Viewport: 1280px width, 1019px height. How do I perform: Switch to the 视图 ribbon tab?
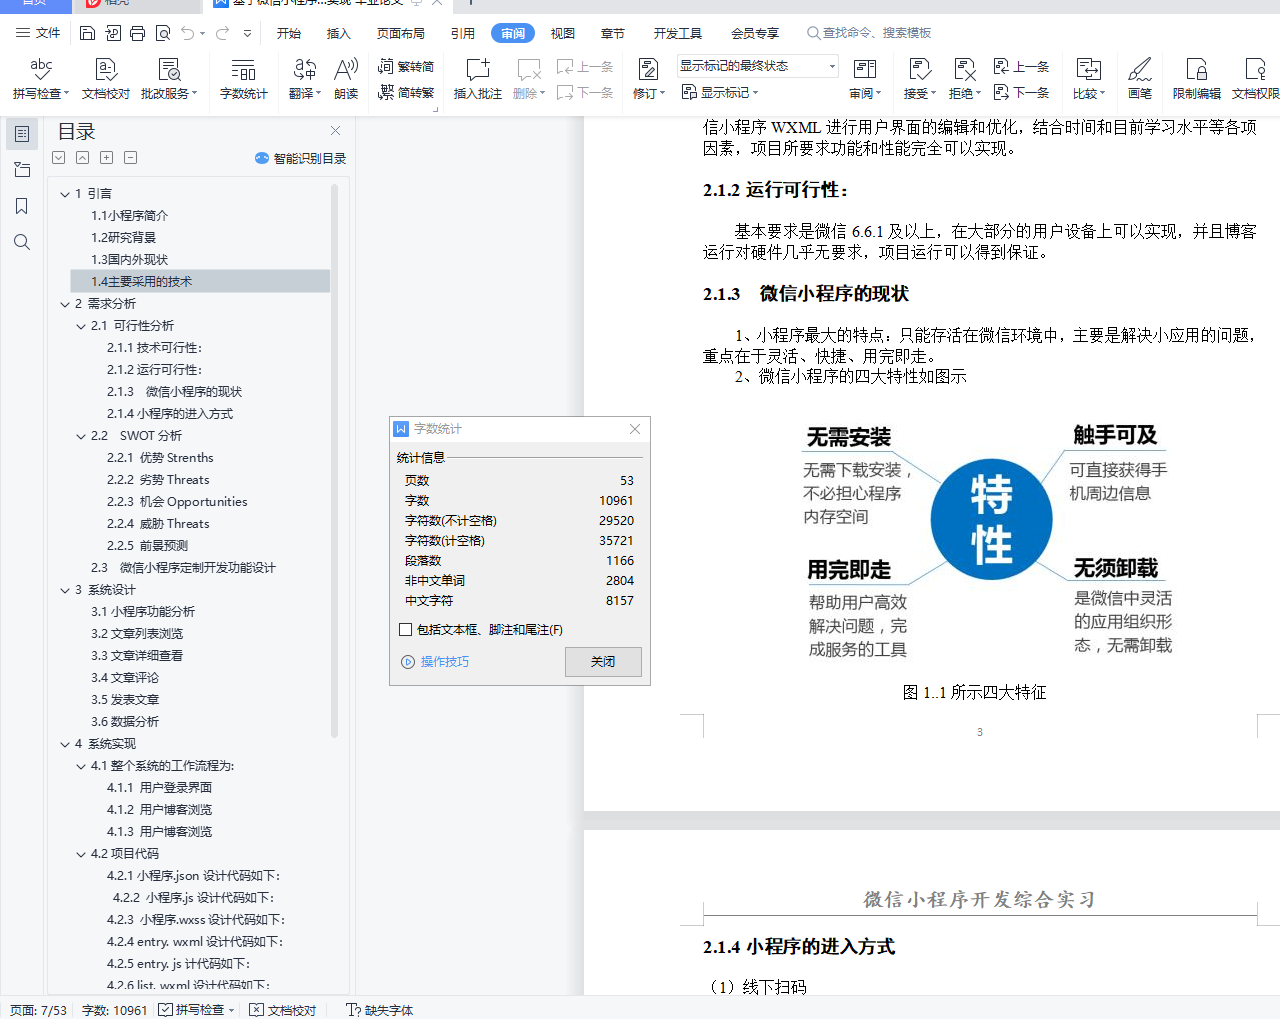click(x=563, y=33)
